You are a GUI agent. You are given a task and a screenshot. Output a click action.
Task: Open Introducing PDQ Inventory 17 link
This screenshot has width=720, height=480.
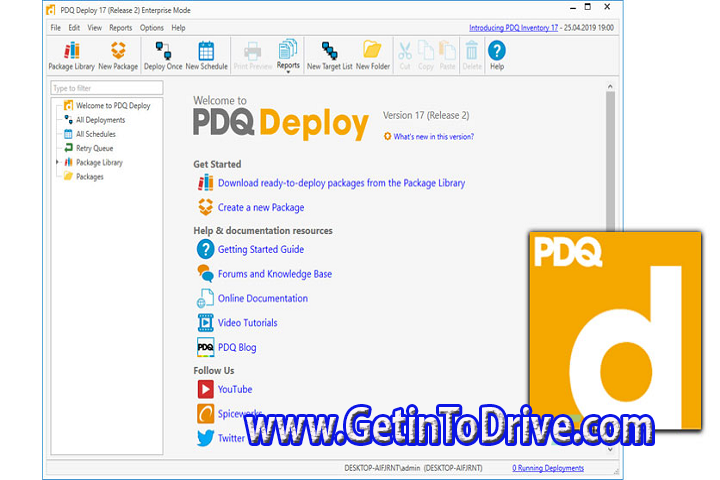[x=513, y=28]
